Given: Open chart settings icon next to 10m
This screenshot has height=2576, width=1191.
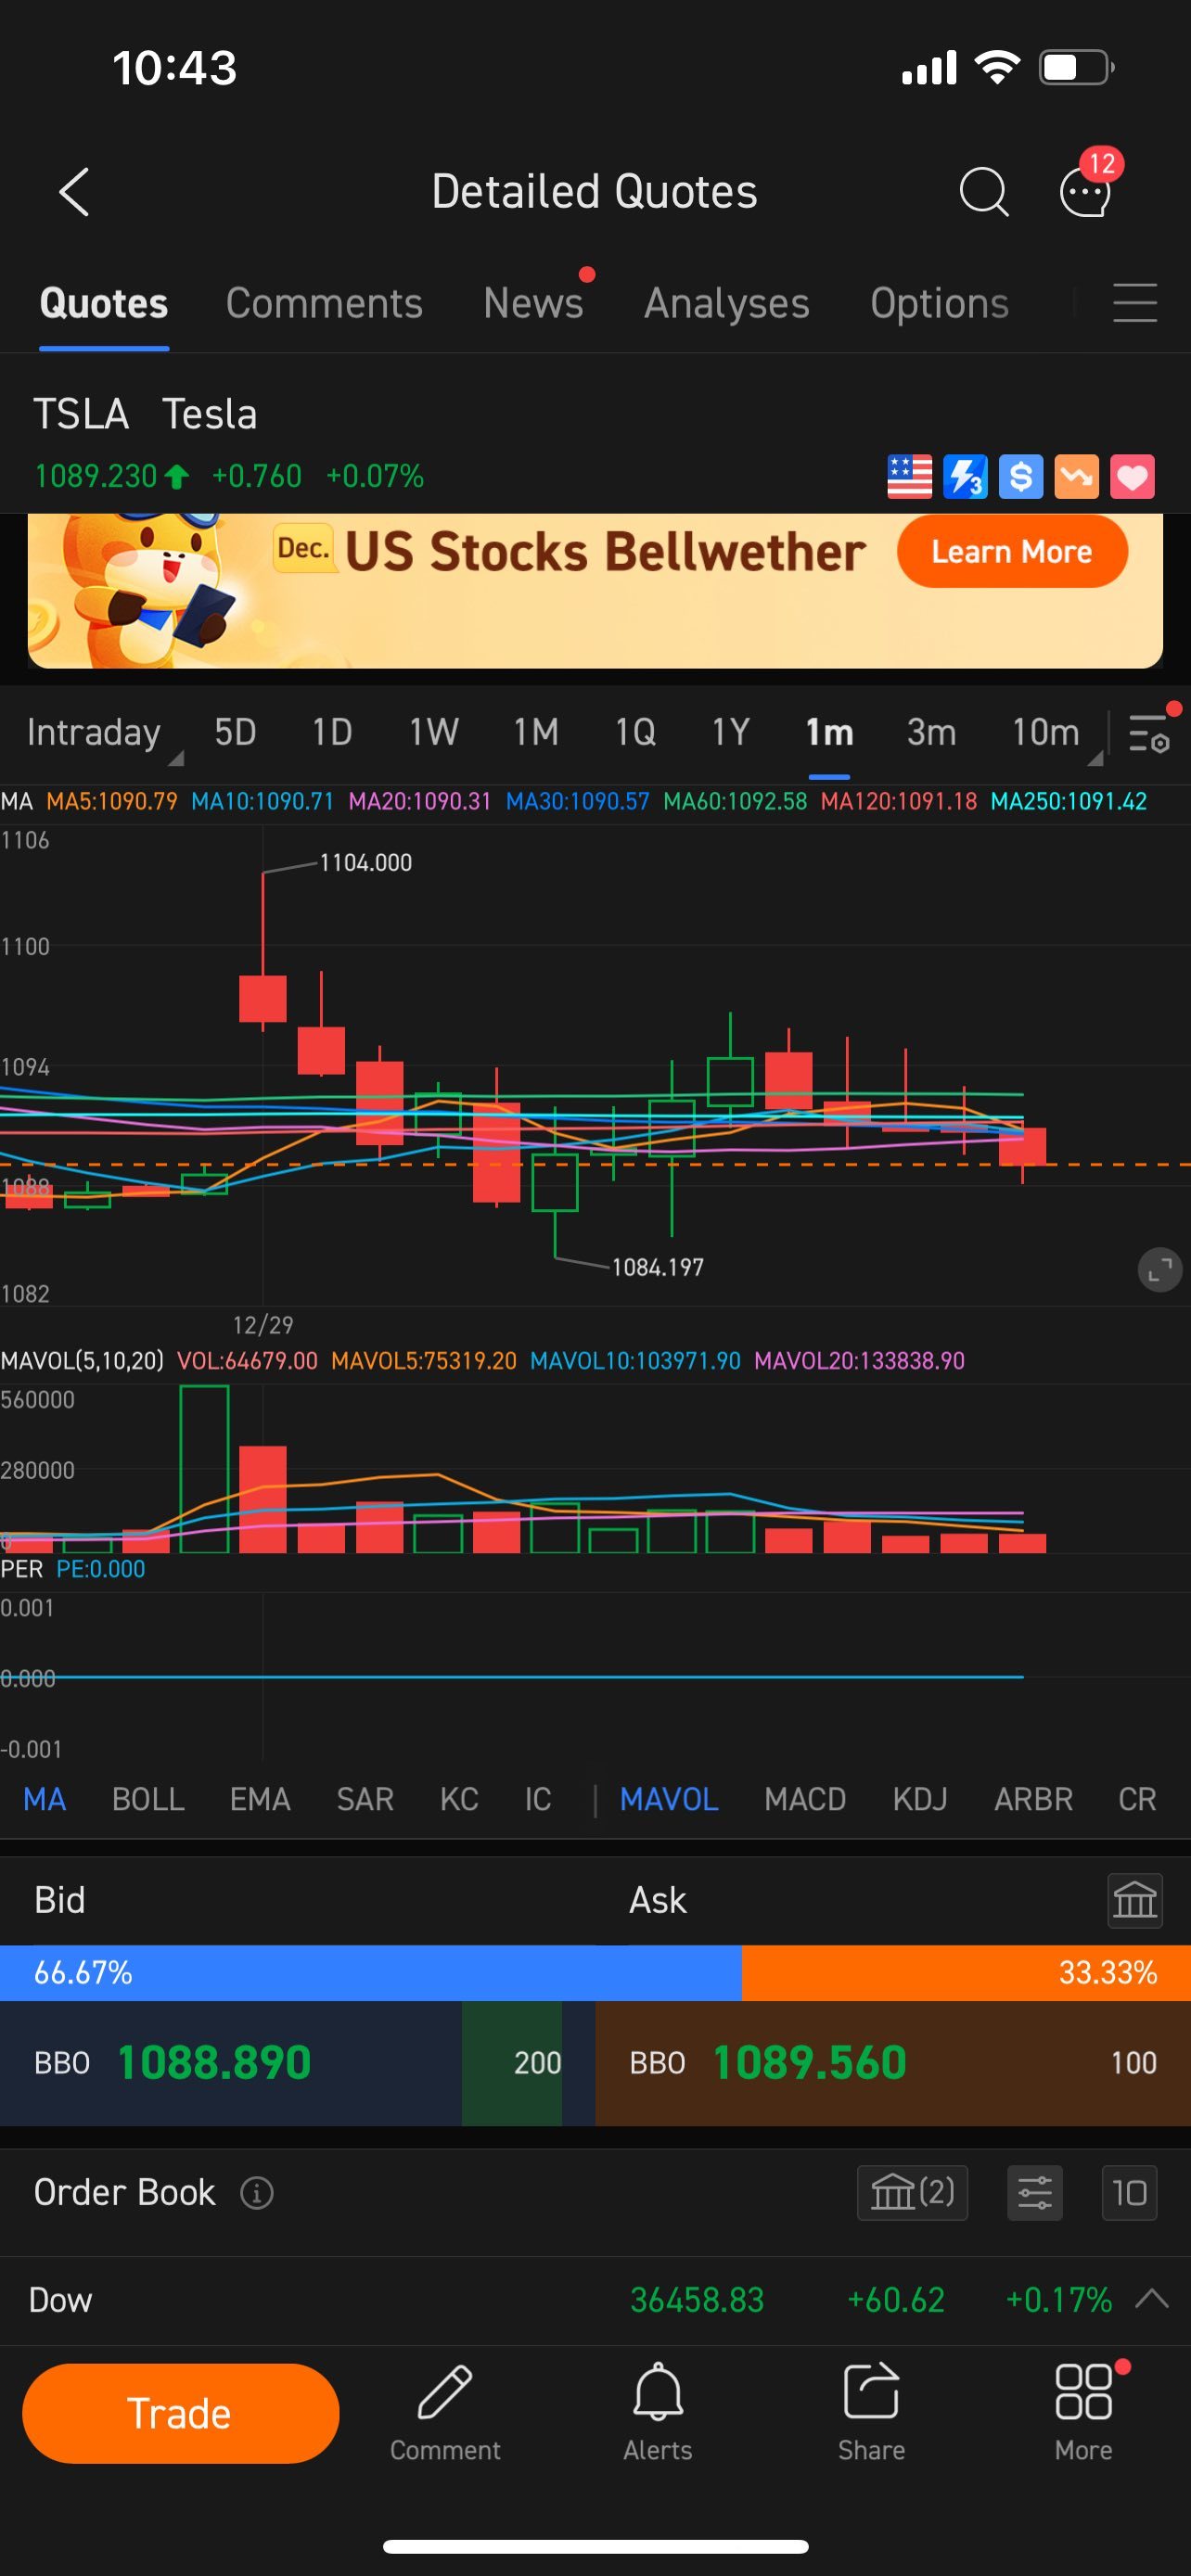Looking at the screenshot, I should click(x=1150, y=733).
